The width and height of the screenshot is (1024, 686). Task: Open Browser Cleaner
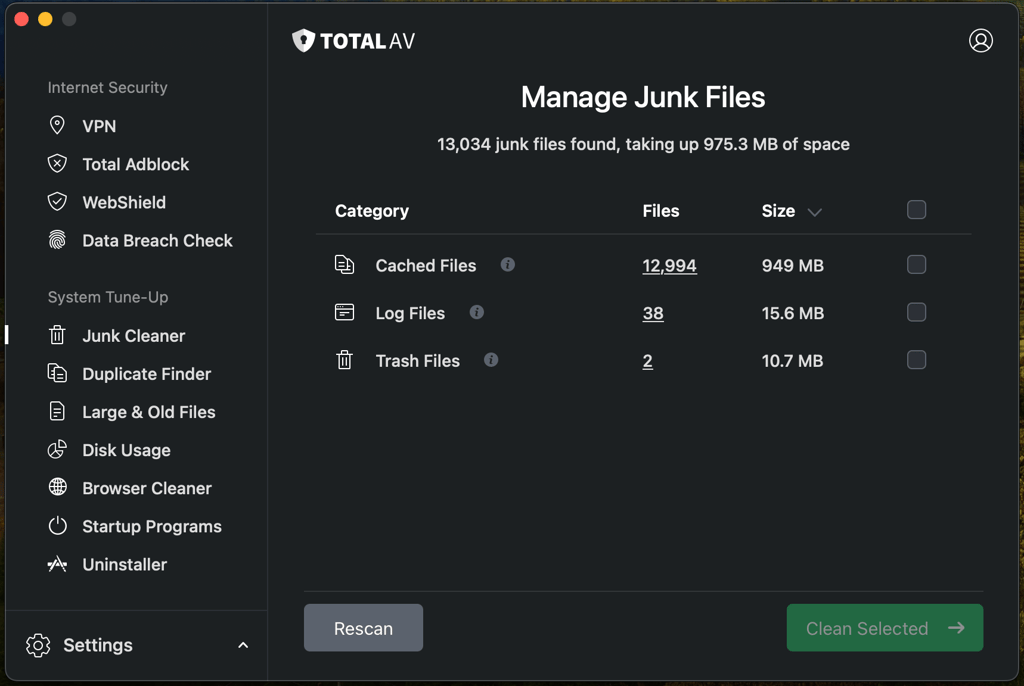point(147,488)
